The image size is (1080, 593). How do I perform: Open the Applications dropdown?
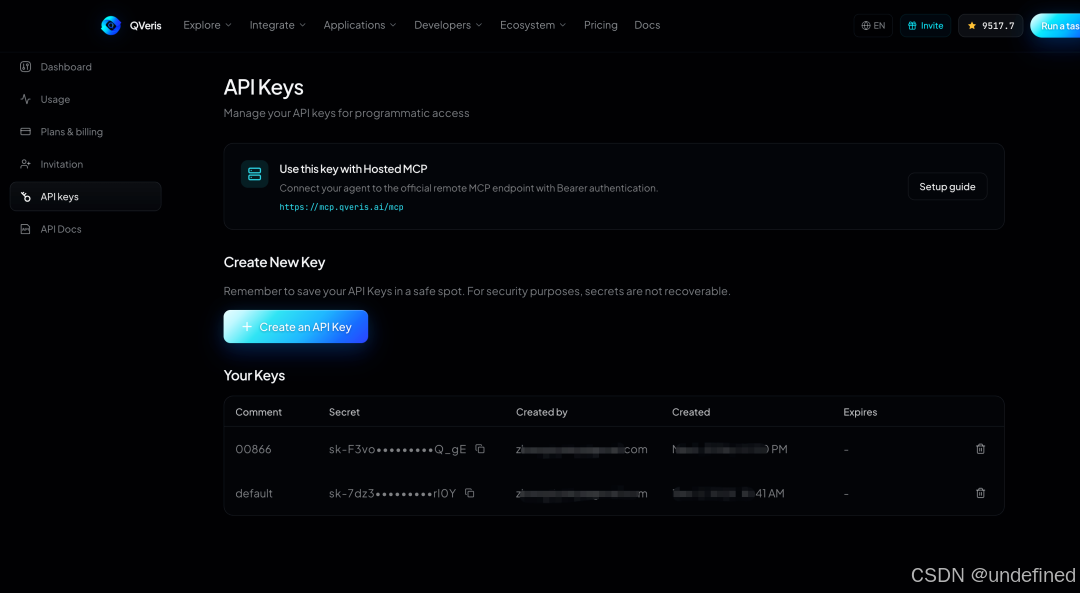[x=360, y=25]
